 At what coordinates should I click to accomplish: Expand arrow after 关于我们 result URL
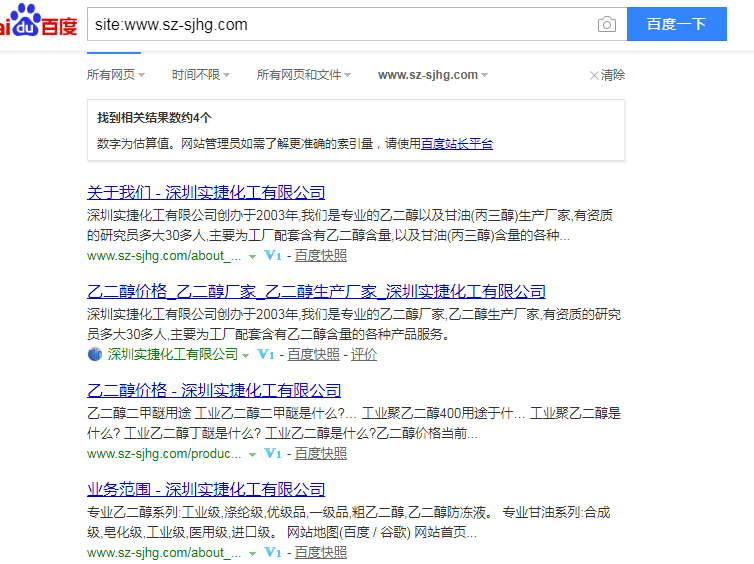252,257
